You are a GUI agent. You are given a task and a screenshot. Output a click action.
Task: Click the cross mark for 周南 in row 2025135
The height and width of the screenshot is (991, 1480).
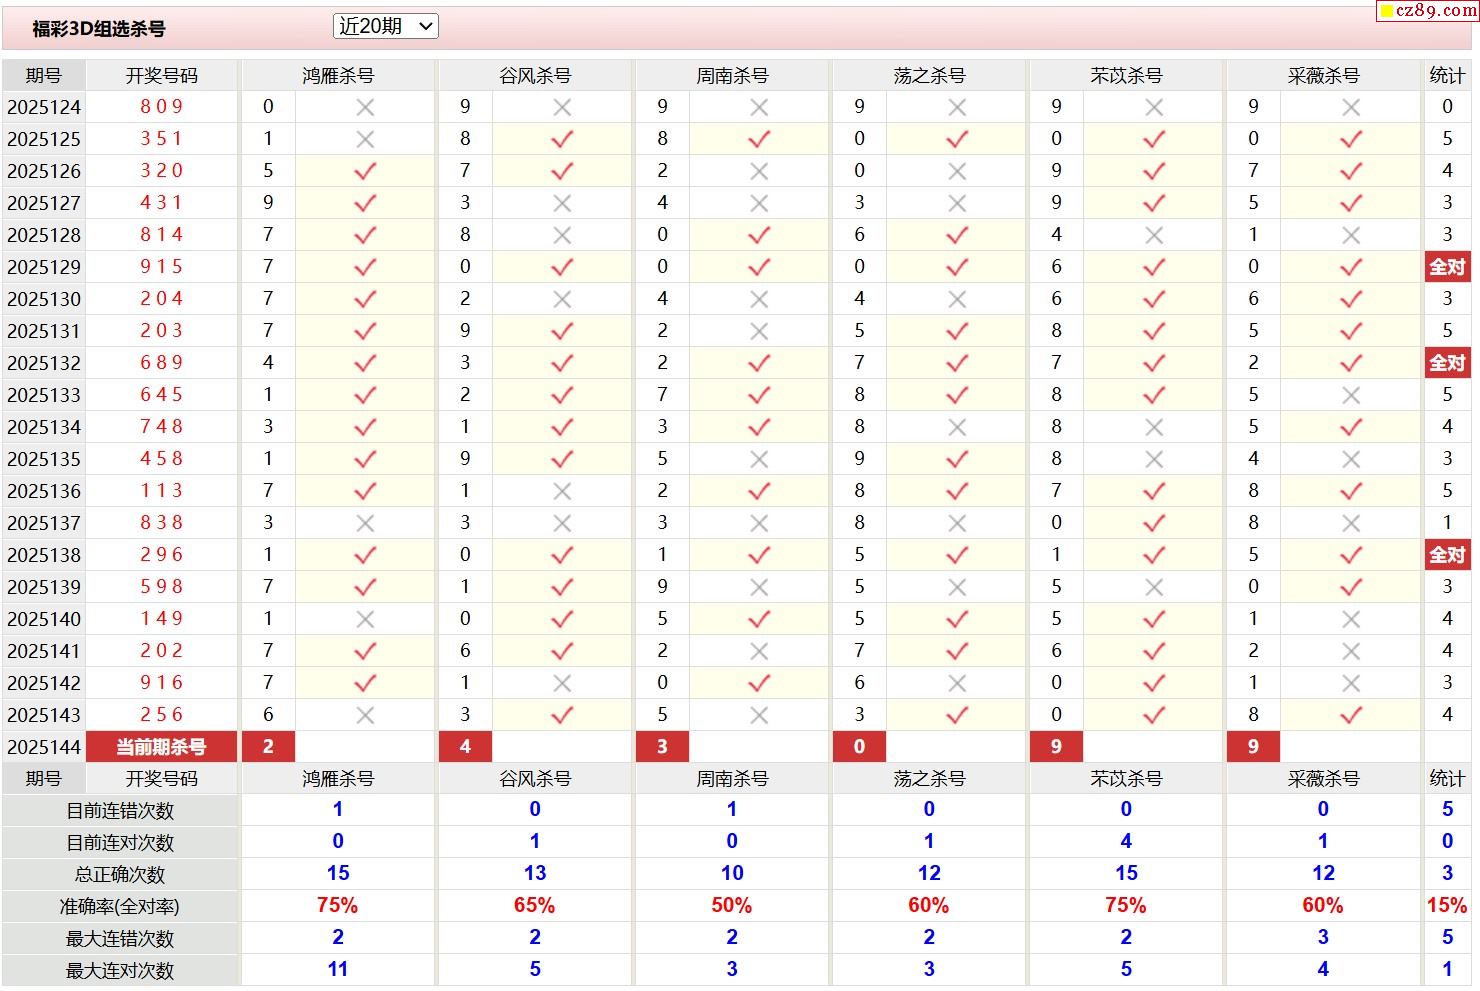759,459
